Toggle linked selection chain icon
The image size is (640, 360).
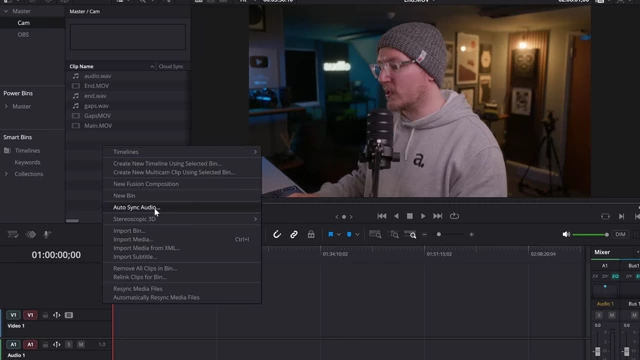294,234
